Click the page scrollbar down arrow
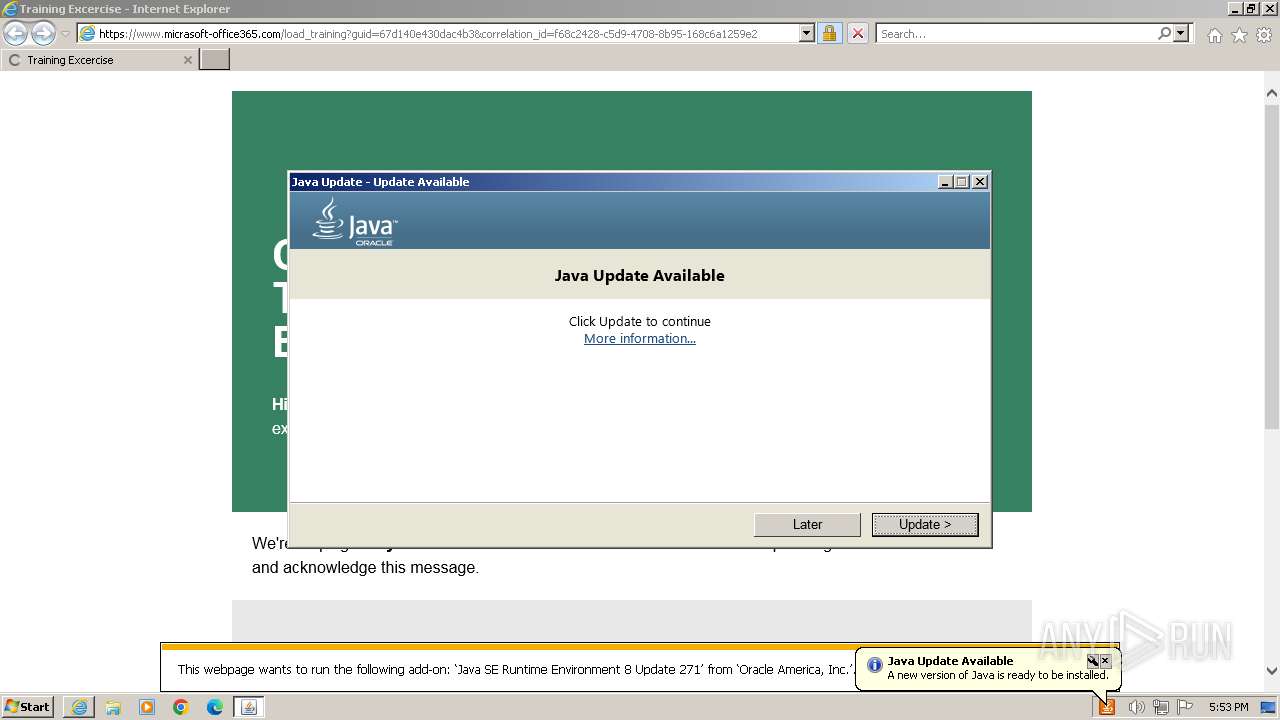Viewport: 1280px width, 720px height. [x=1271, y=671]
